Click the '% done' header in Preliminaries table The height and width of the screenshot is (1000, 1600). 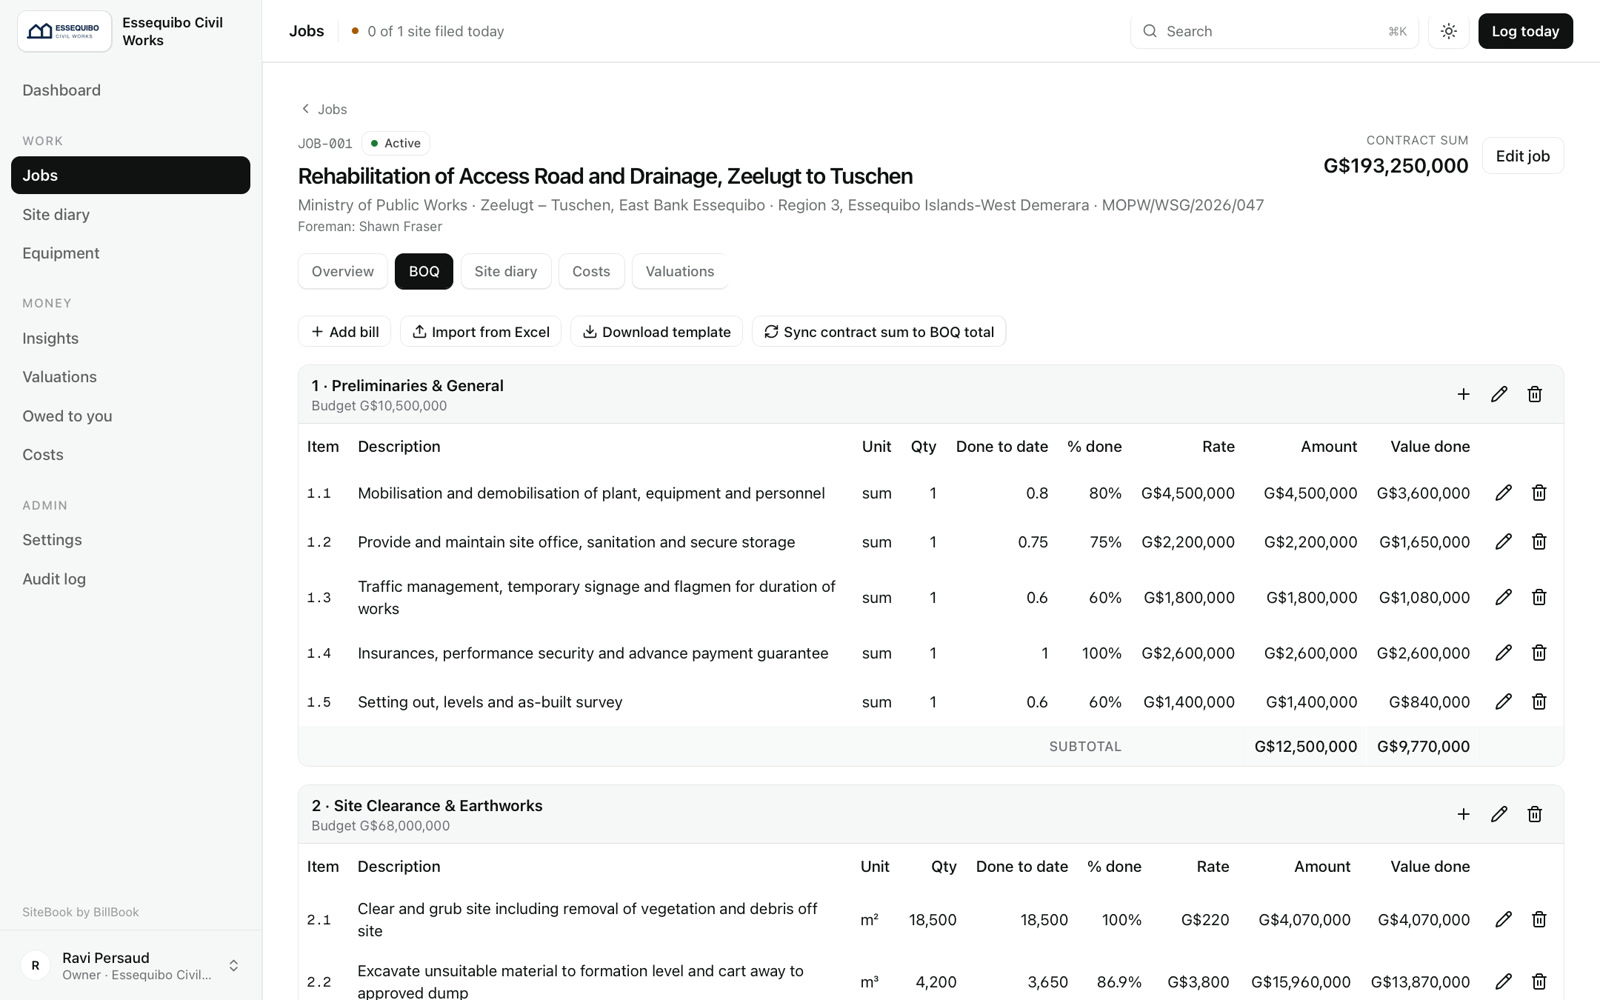(1094, 447)
